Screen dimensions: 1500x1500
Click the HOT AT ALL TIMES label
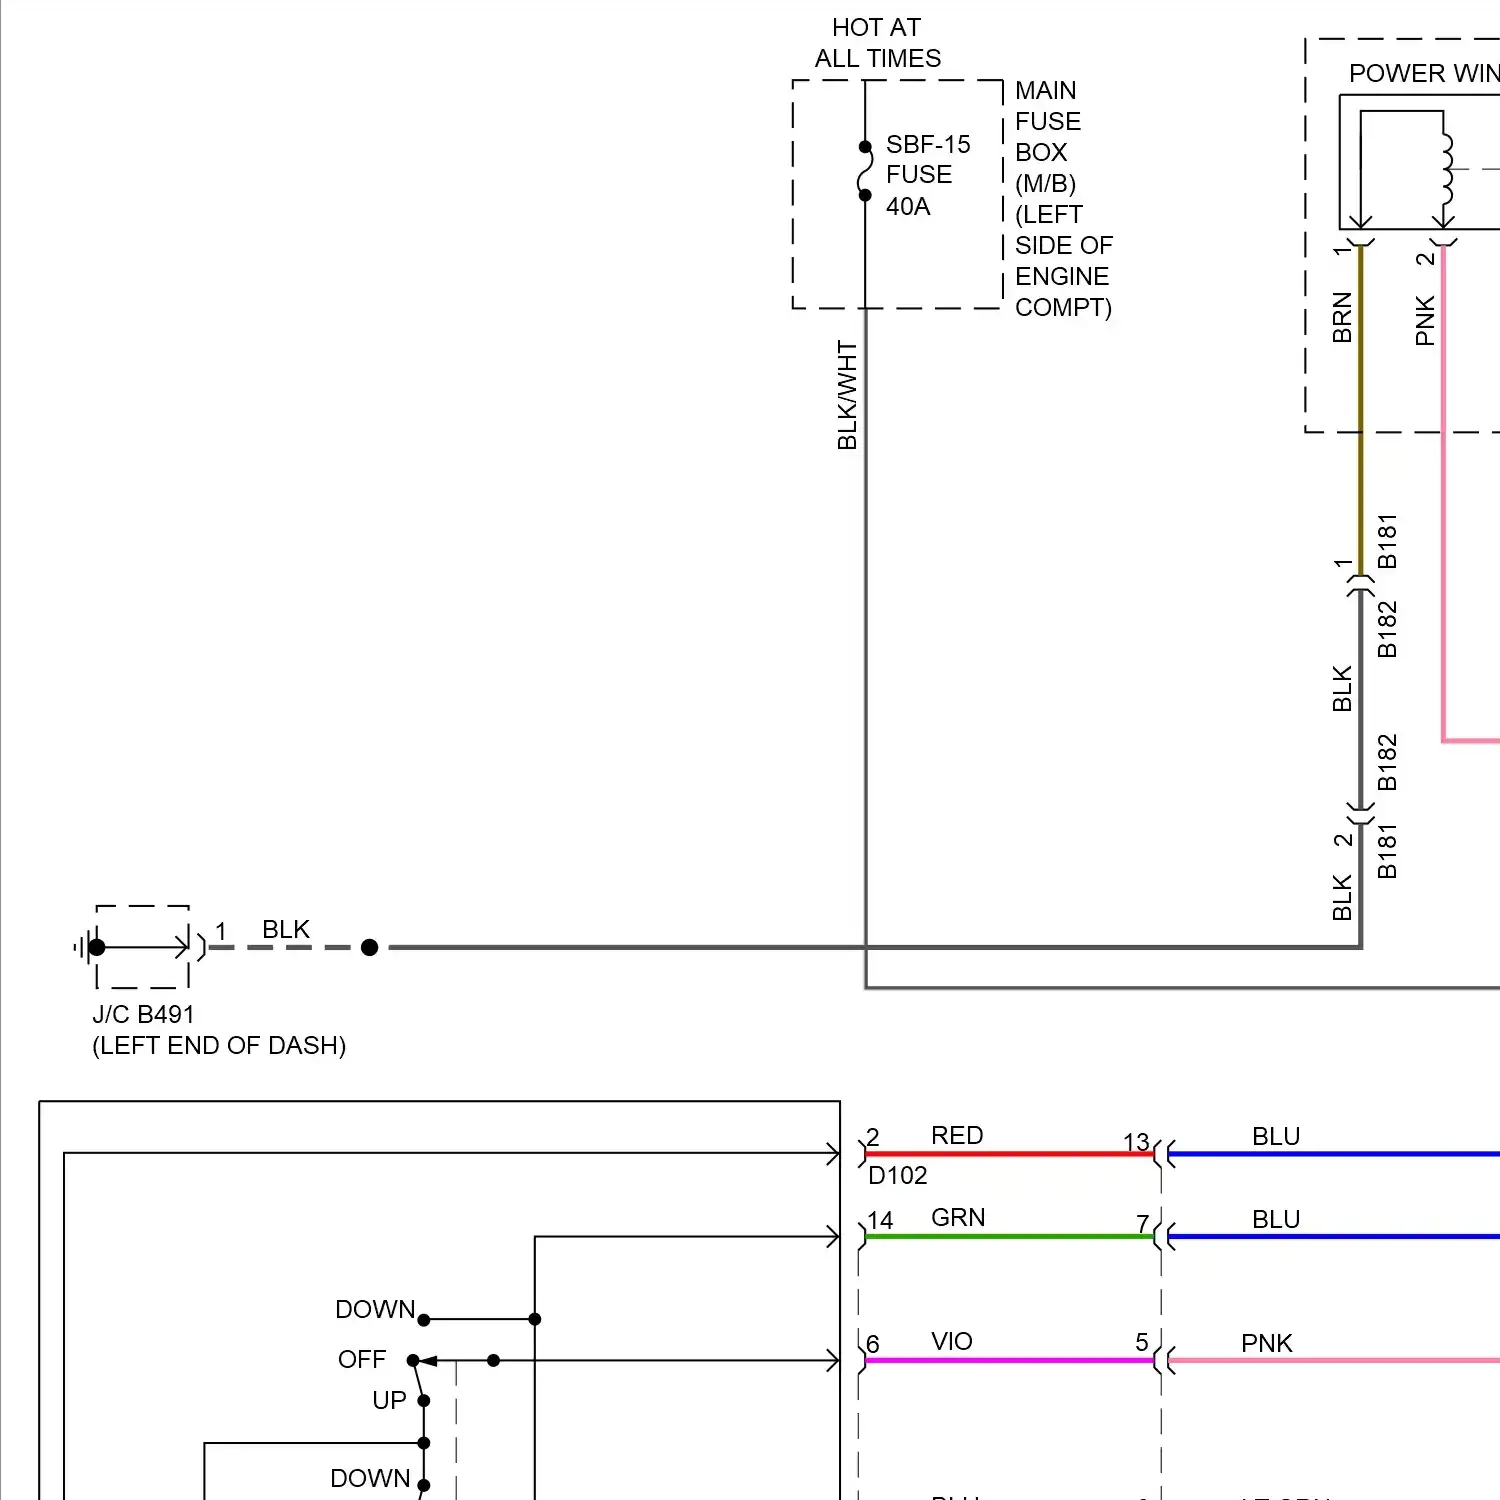point(877,43)
